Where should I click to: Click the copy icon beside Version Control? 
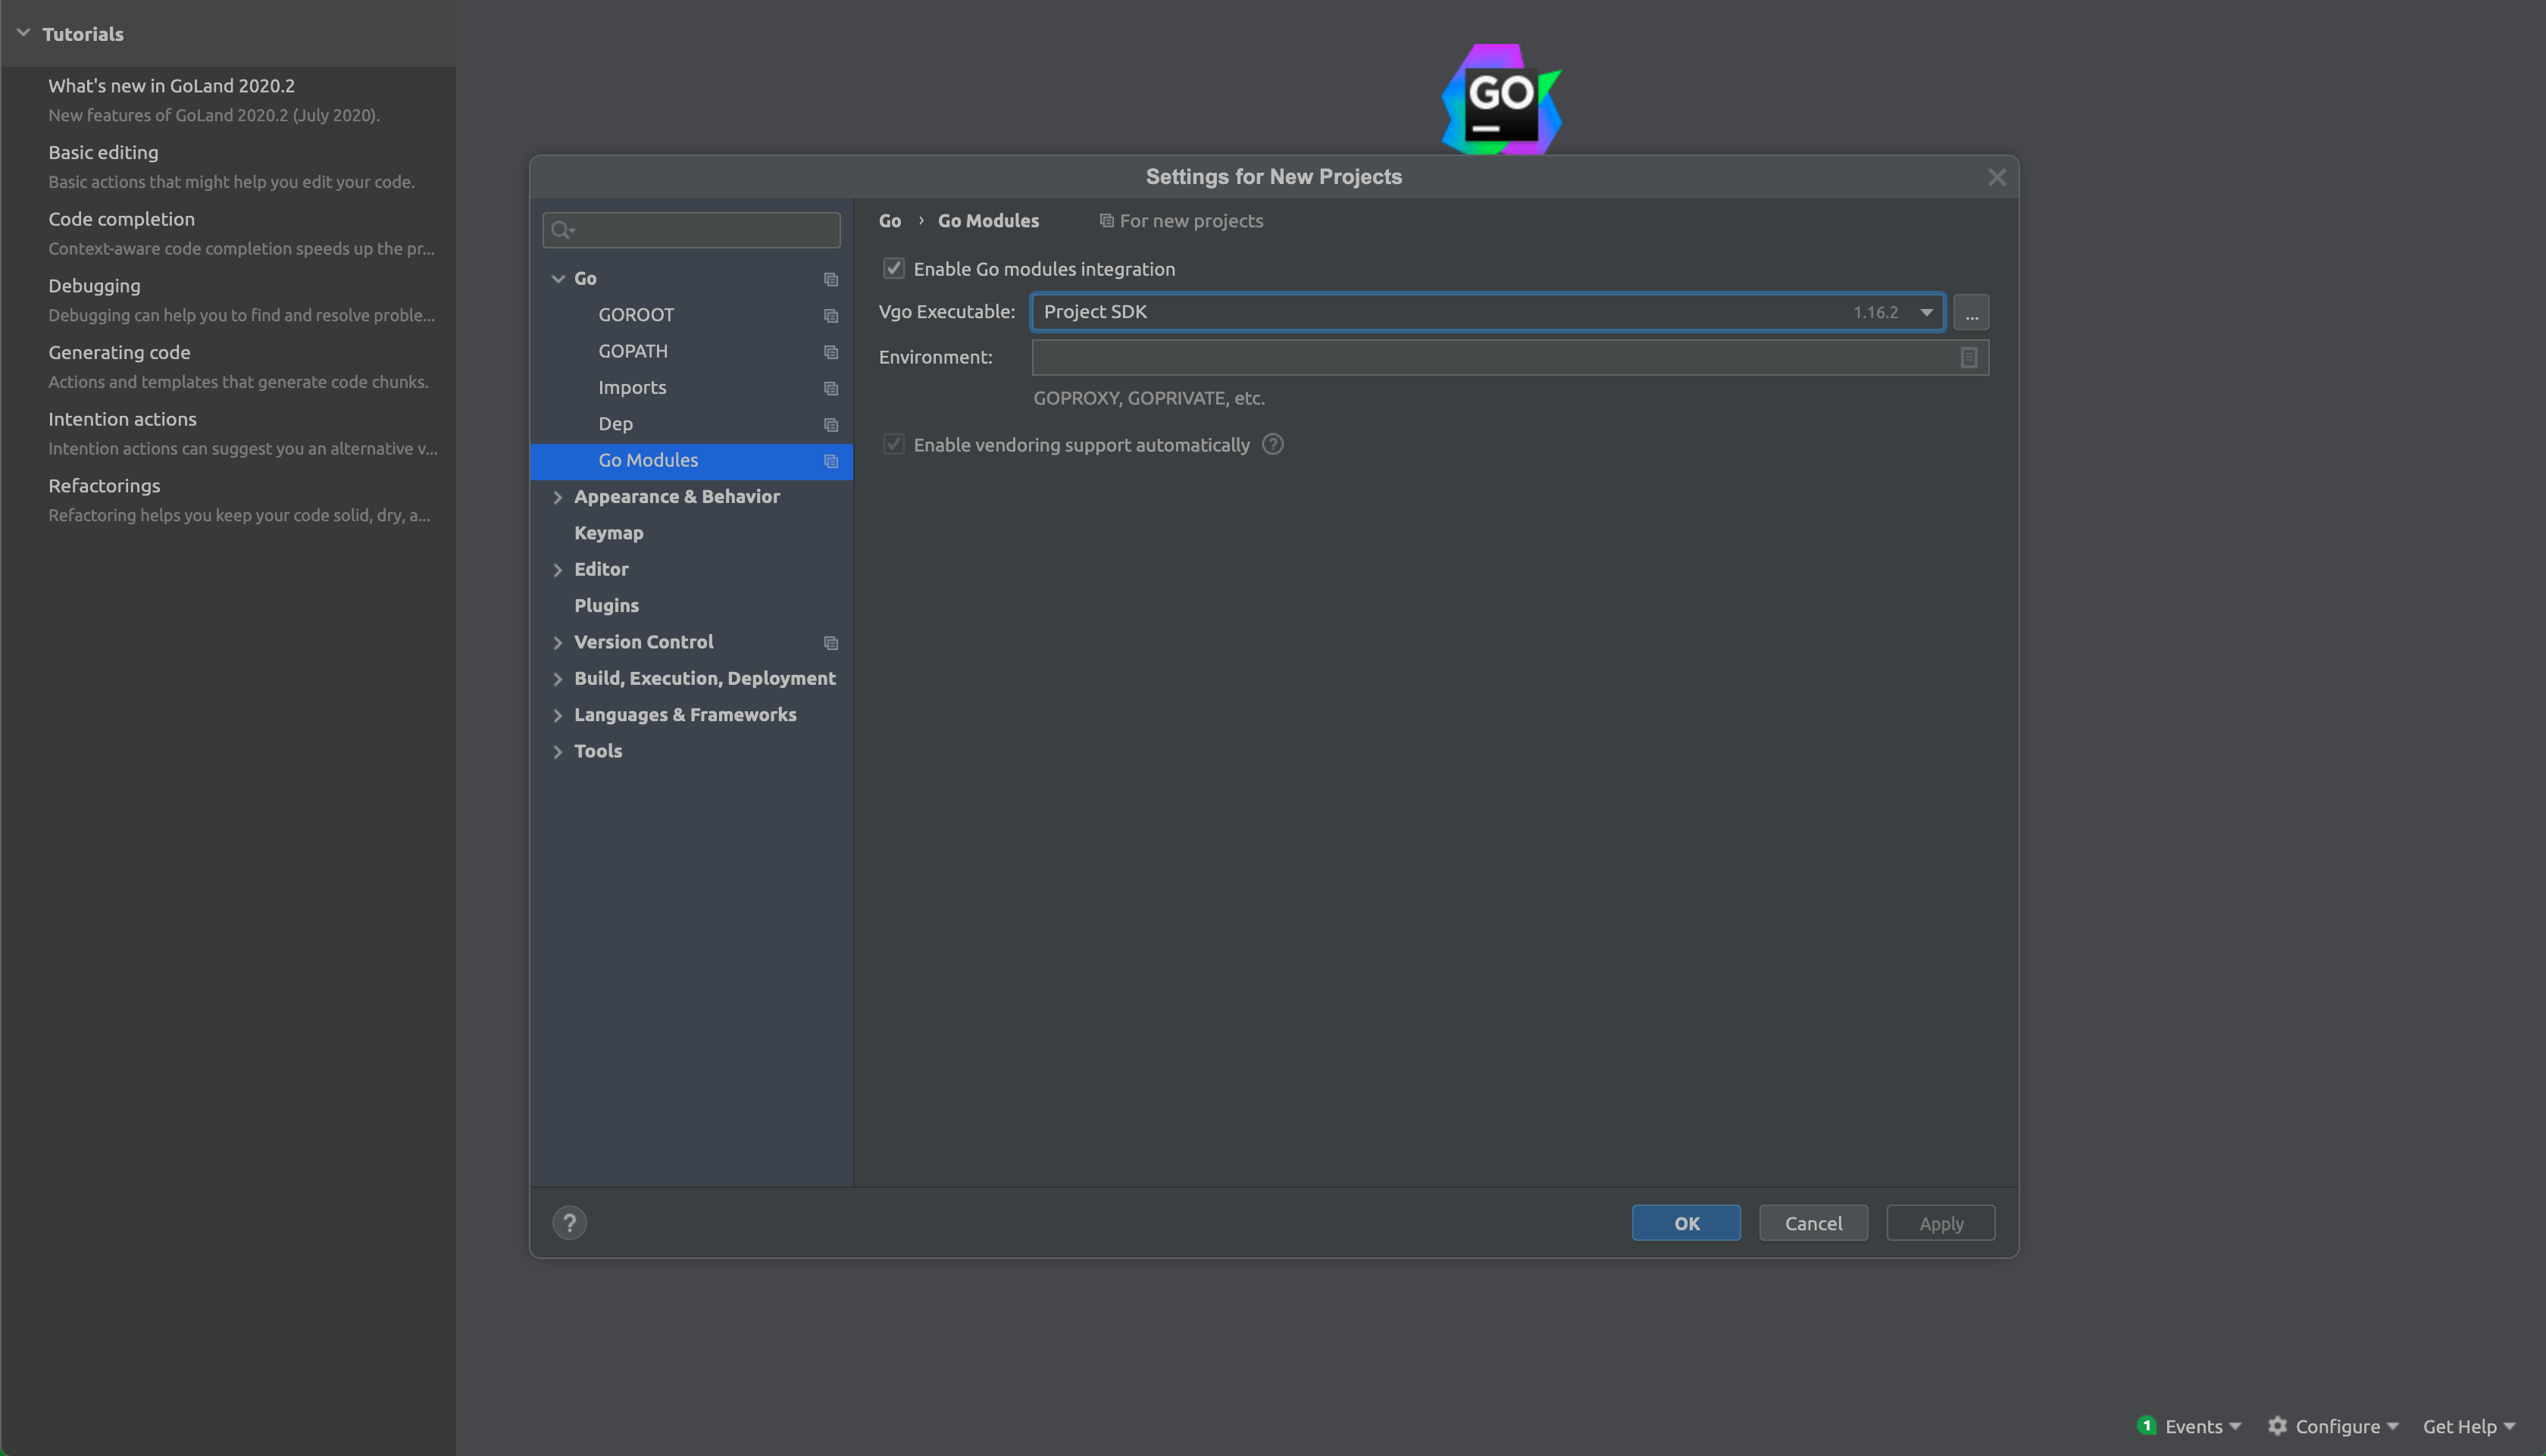[830, 643]
